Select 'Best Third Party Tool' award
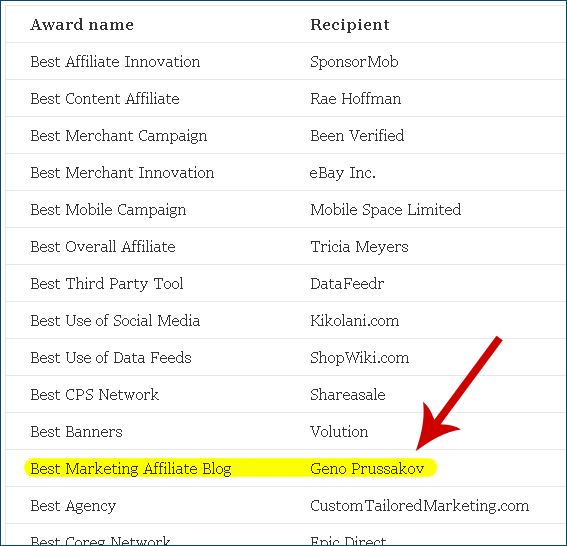 point(107,284)
